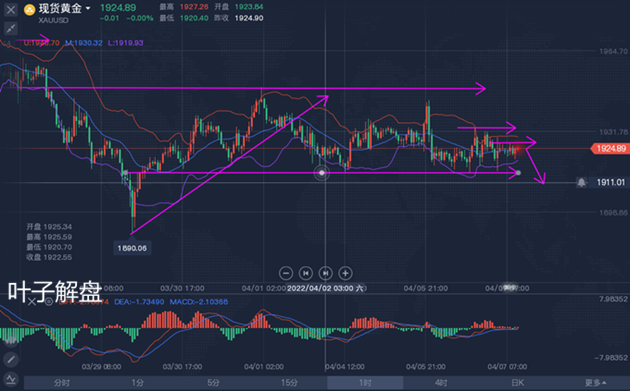Click the shrink/collapse fullscreen icon
Image resolution: width=630 pixels, height=391 pixels.
tap(11, 28)
